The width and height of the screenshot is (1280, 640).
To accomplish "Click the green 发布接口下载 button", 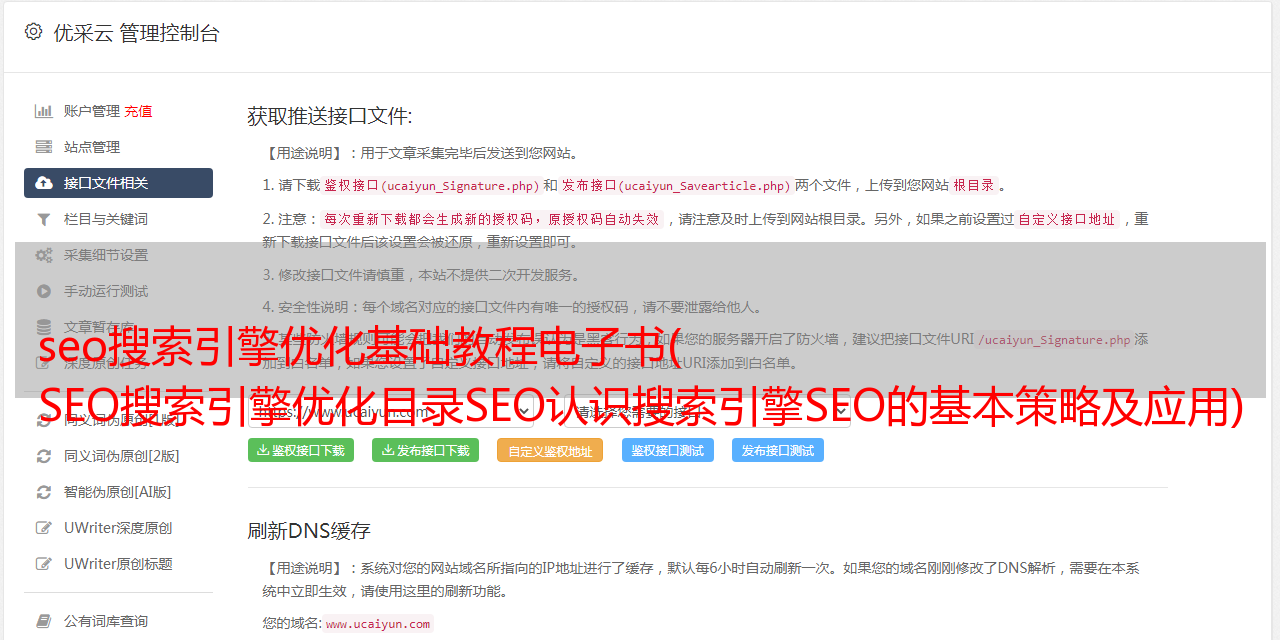I will coord(425,450).
